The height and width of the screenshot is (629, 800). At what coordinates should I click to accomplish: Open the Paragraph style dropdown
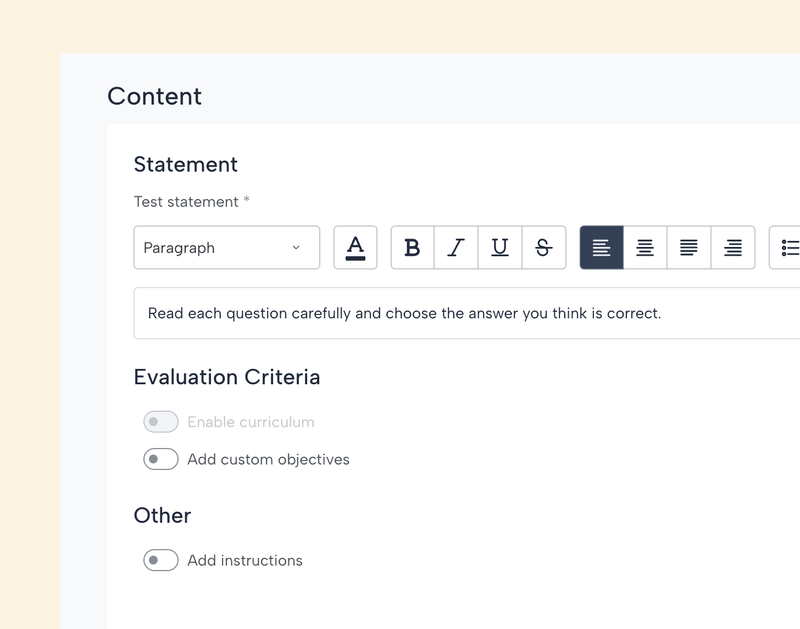click(x=226, y=248)
